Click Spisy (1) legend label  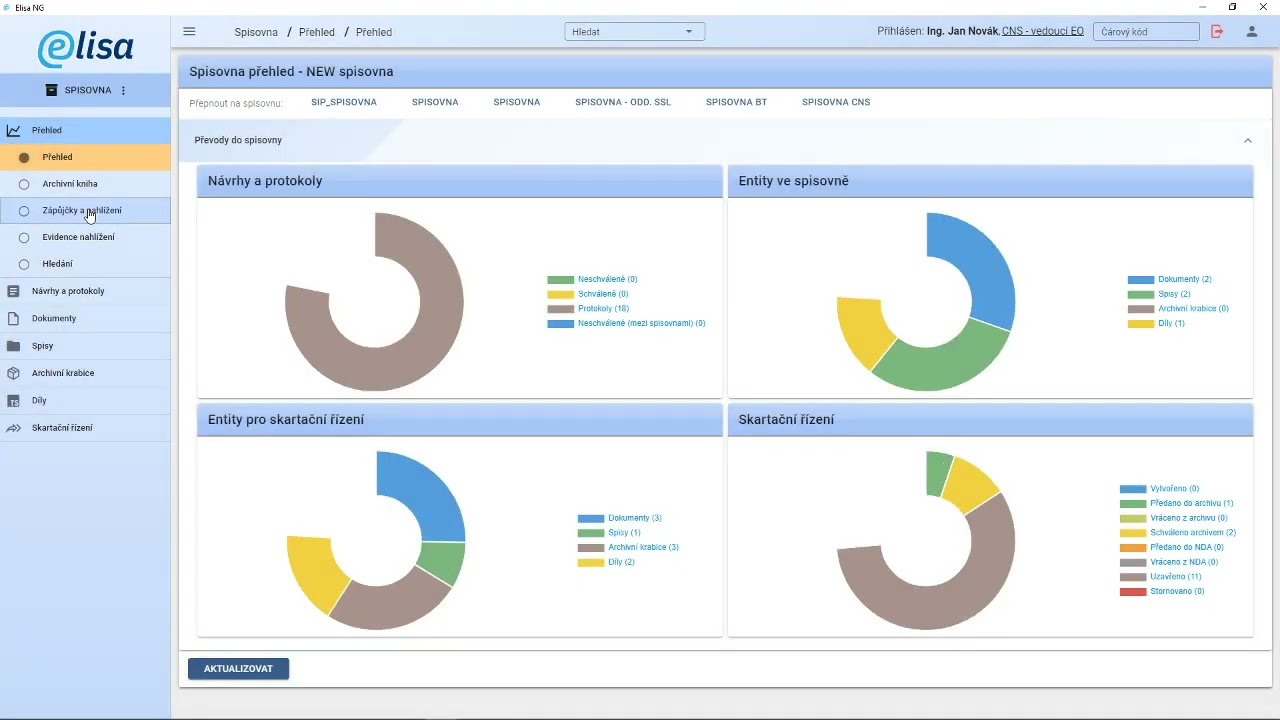pos(624,533)
